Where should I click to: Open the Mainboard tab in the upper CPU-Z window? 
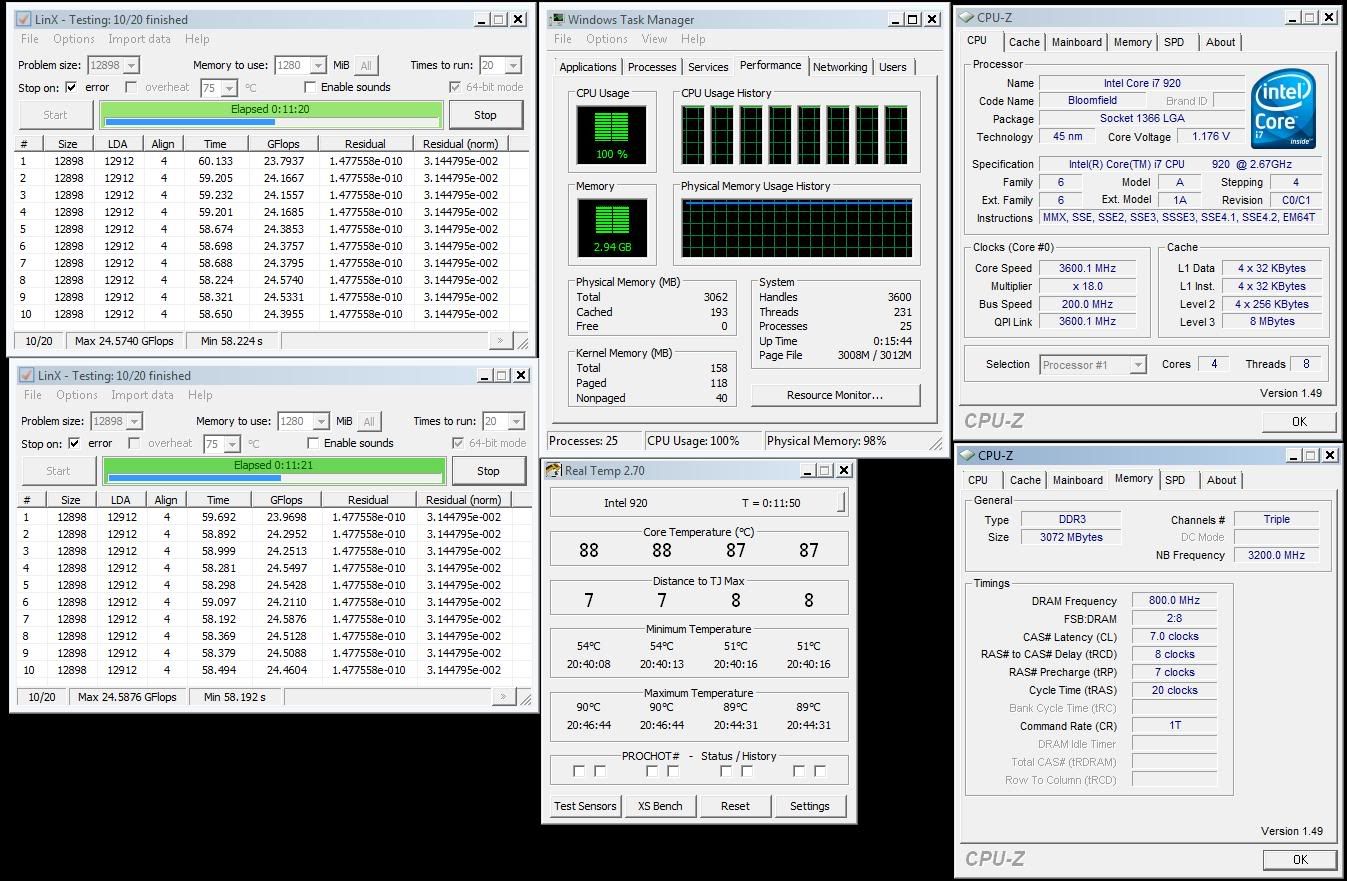pyautogui.click(x=1076, y=42)
